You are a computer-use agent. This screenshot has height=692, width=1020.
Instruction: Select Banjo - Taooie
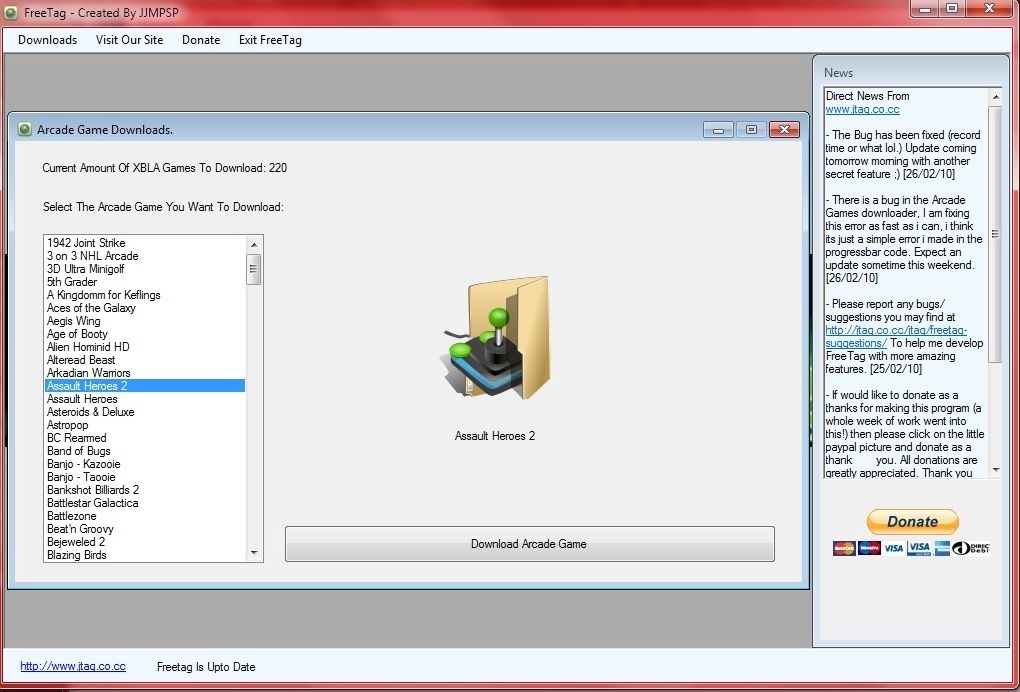145,477
